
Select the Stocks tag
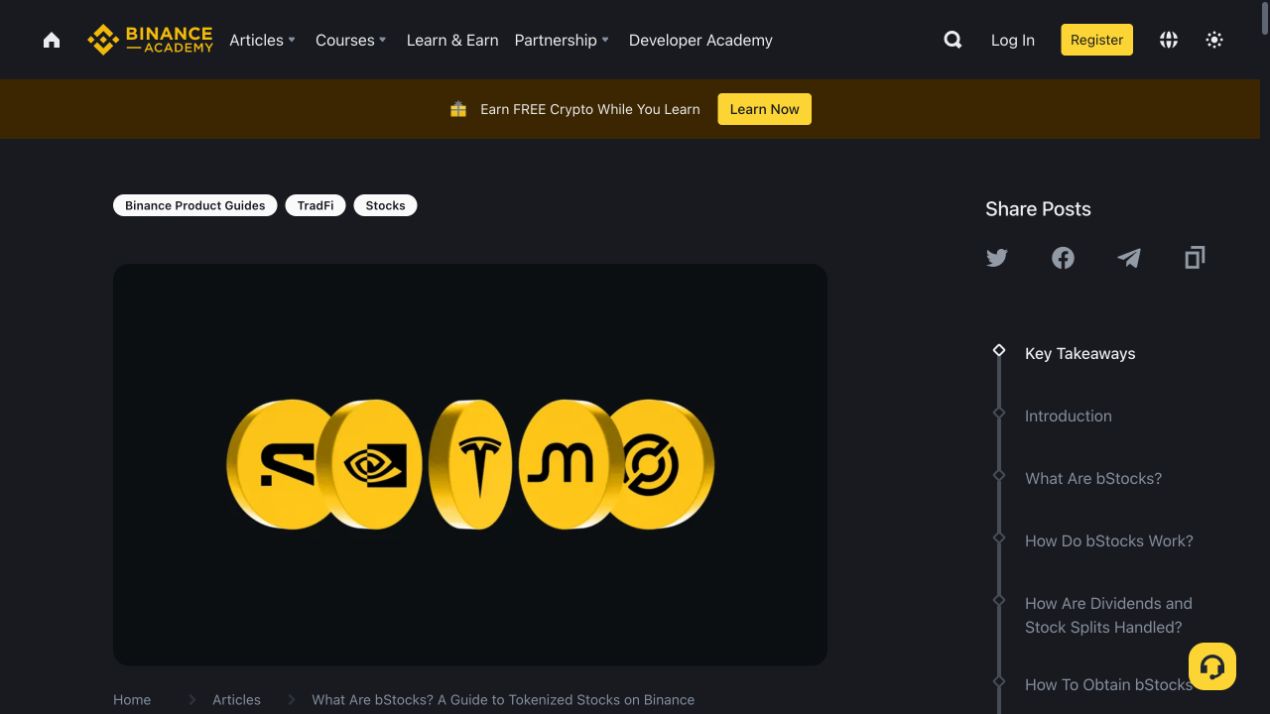tap(385, 205)
